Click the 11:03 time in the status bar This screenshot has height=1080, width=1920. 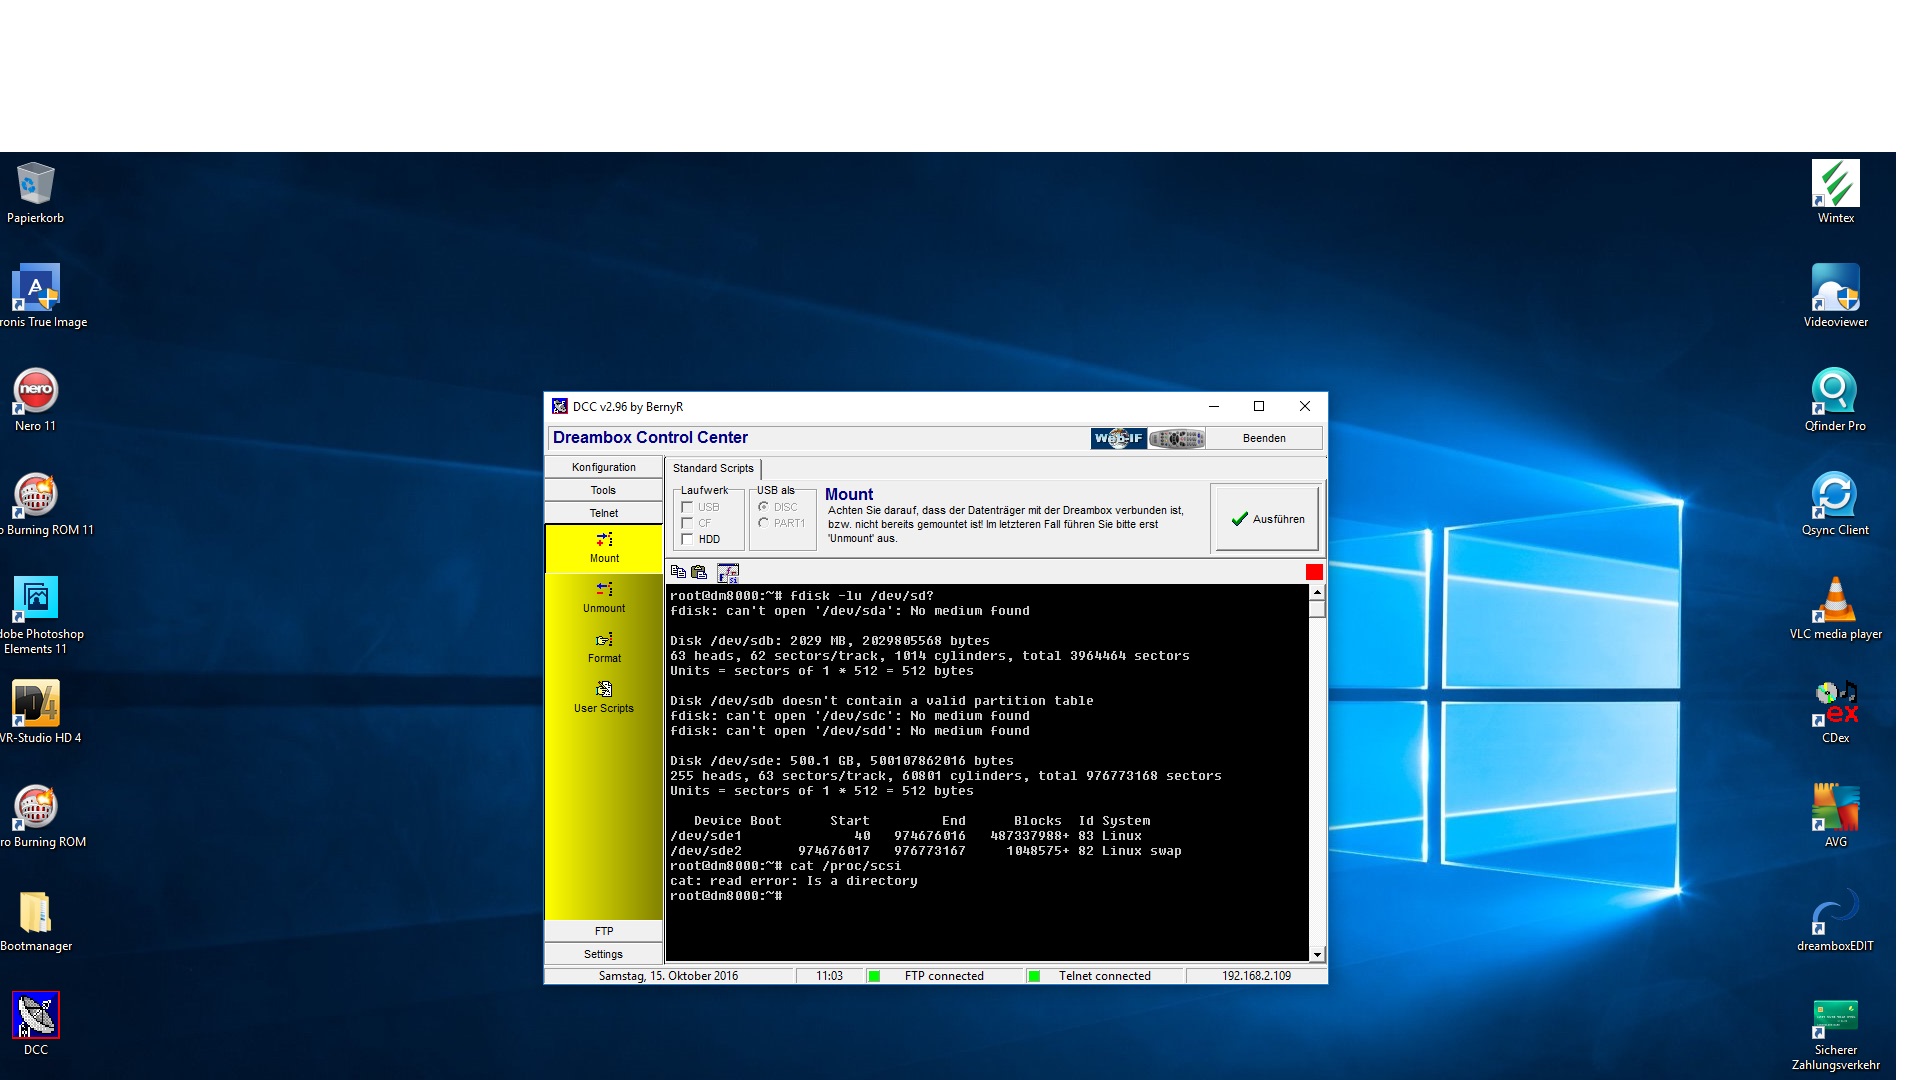click(x=829, y=976)
